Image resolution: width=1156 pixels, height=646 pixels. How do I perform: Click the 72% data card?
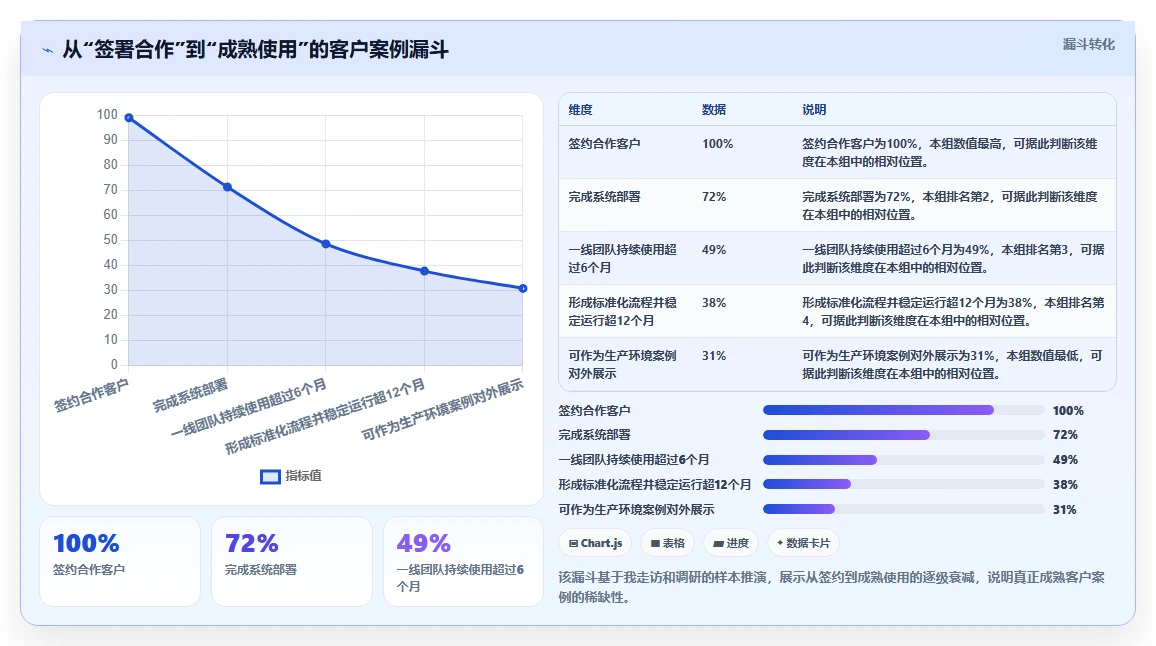tap(291, 561)
